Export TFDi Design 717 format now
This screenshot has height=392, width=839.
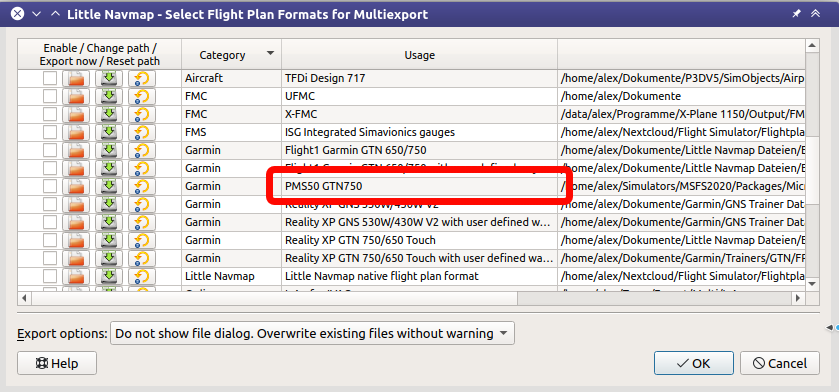tap(109, 79)
